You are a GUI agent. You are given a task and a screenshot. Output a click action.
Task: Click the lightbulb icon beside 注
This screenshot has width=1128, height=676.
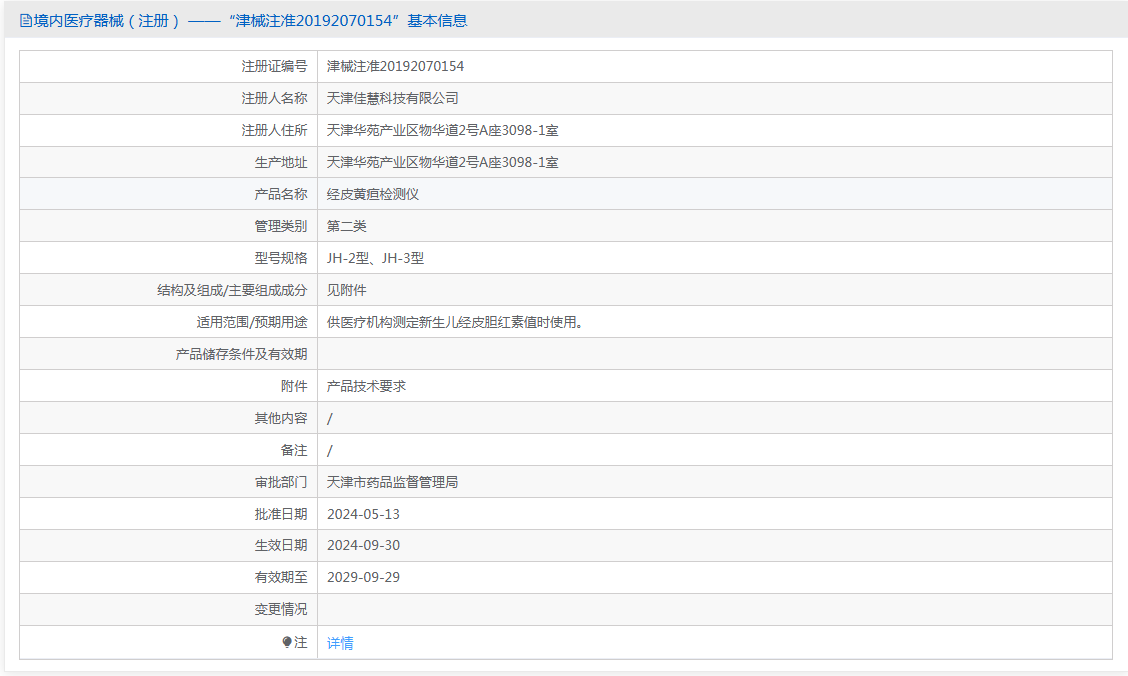pyautogui.click(x=287, y=642)
